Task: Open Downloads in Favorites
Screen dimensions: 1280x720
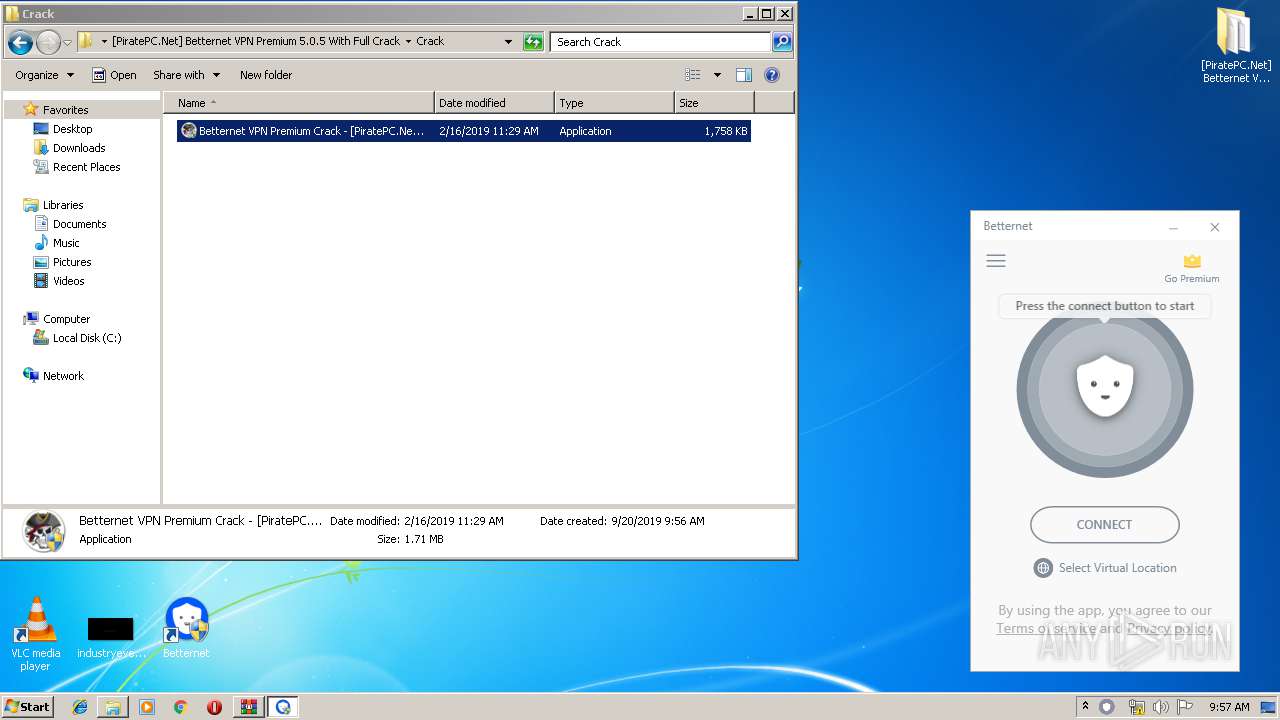Action: [79, 148]
